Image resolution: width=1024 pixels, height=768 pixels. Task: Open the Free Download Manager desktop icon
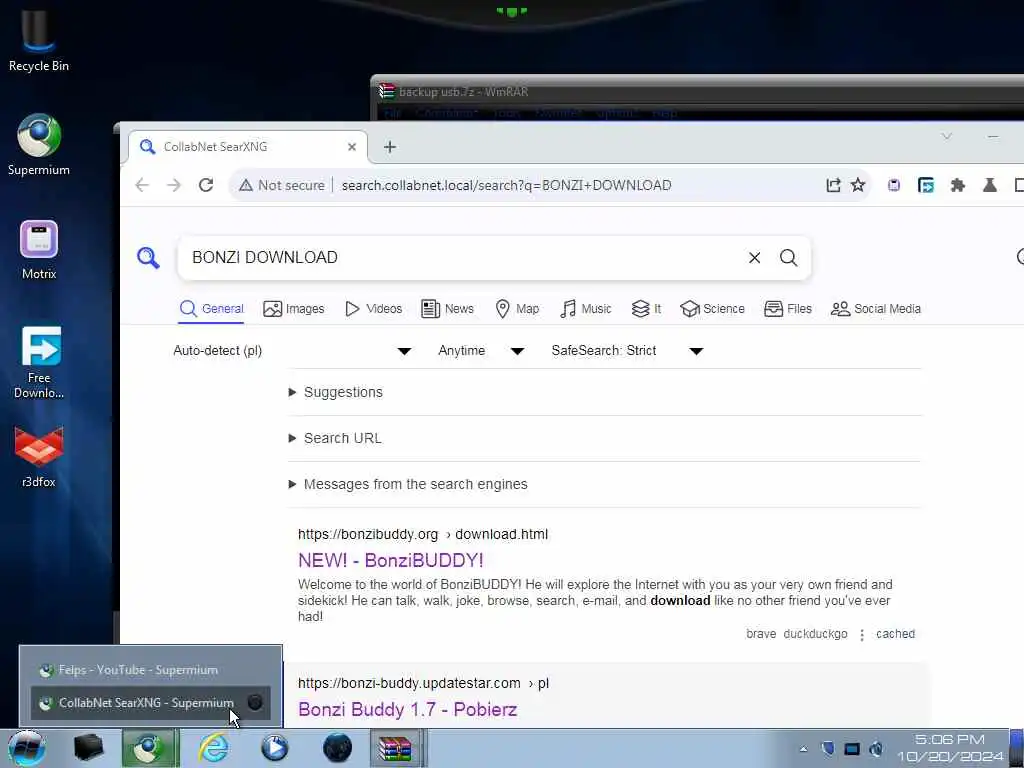(x=39, y=362)
